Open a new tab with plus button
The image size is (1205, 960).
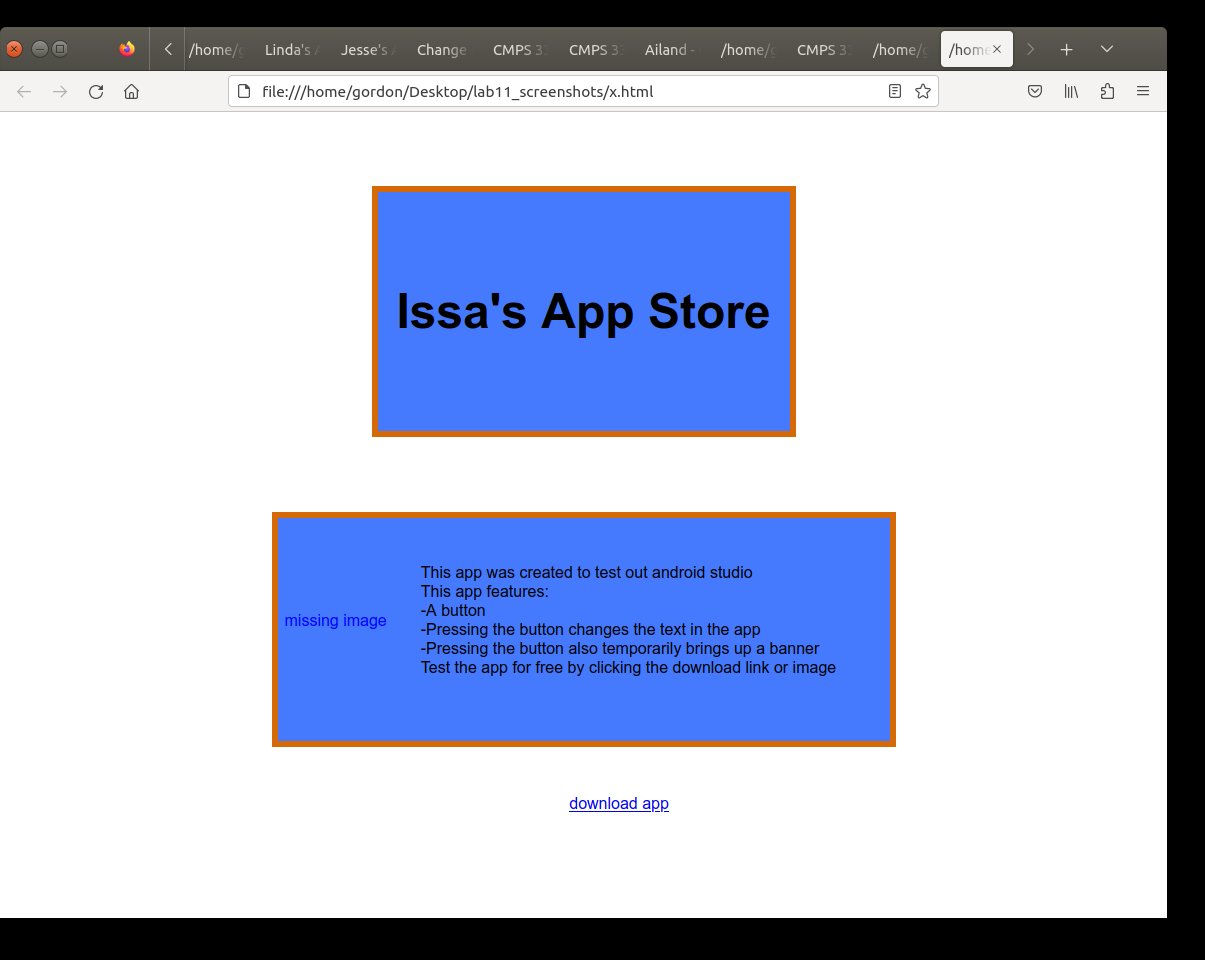[x=1067, y=49]
